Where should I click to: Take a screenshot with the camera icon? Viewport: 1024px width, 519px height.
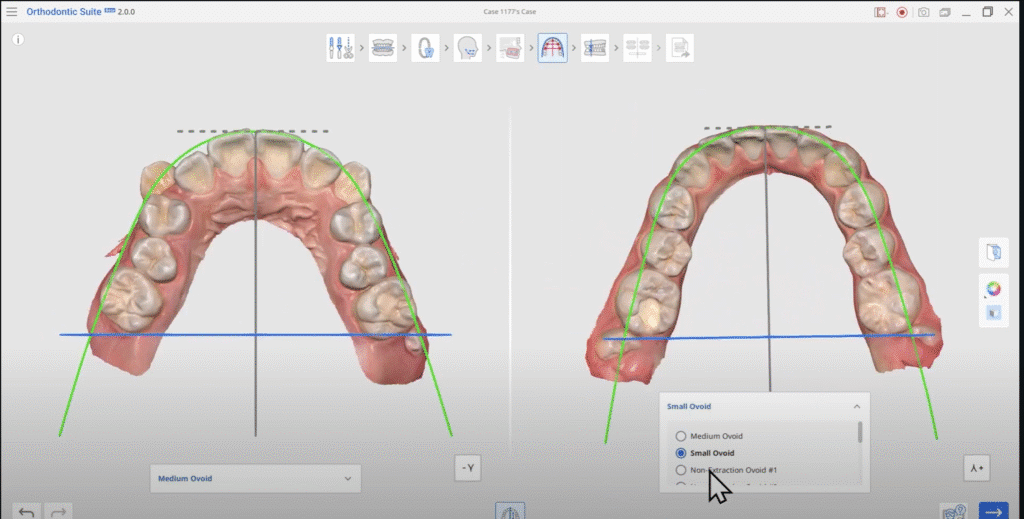[x=923, y=12]
